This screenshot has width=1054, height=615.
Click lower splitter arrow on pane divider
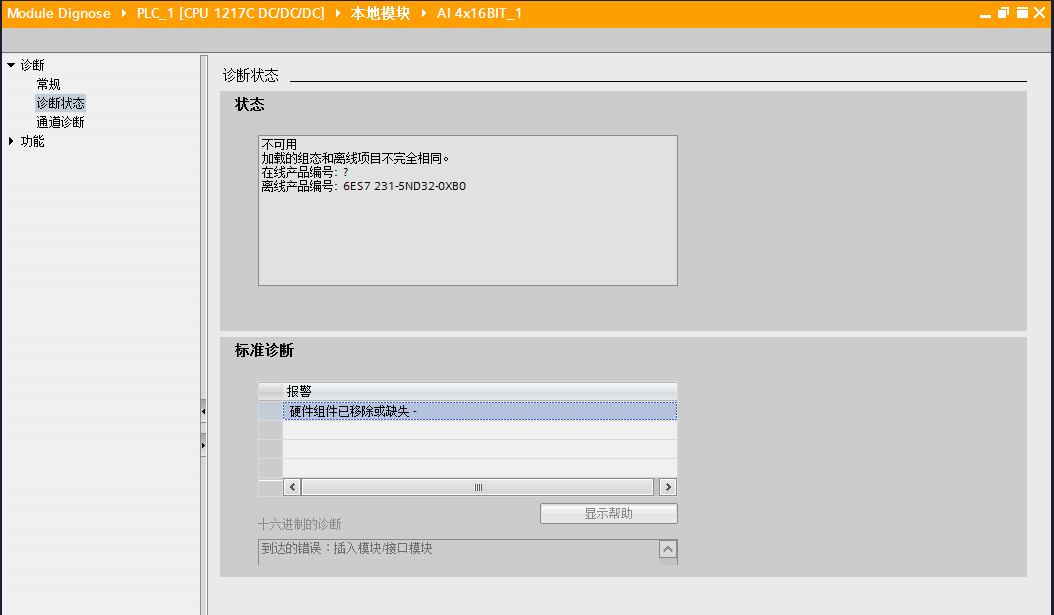(203, 445)
